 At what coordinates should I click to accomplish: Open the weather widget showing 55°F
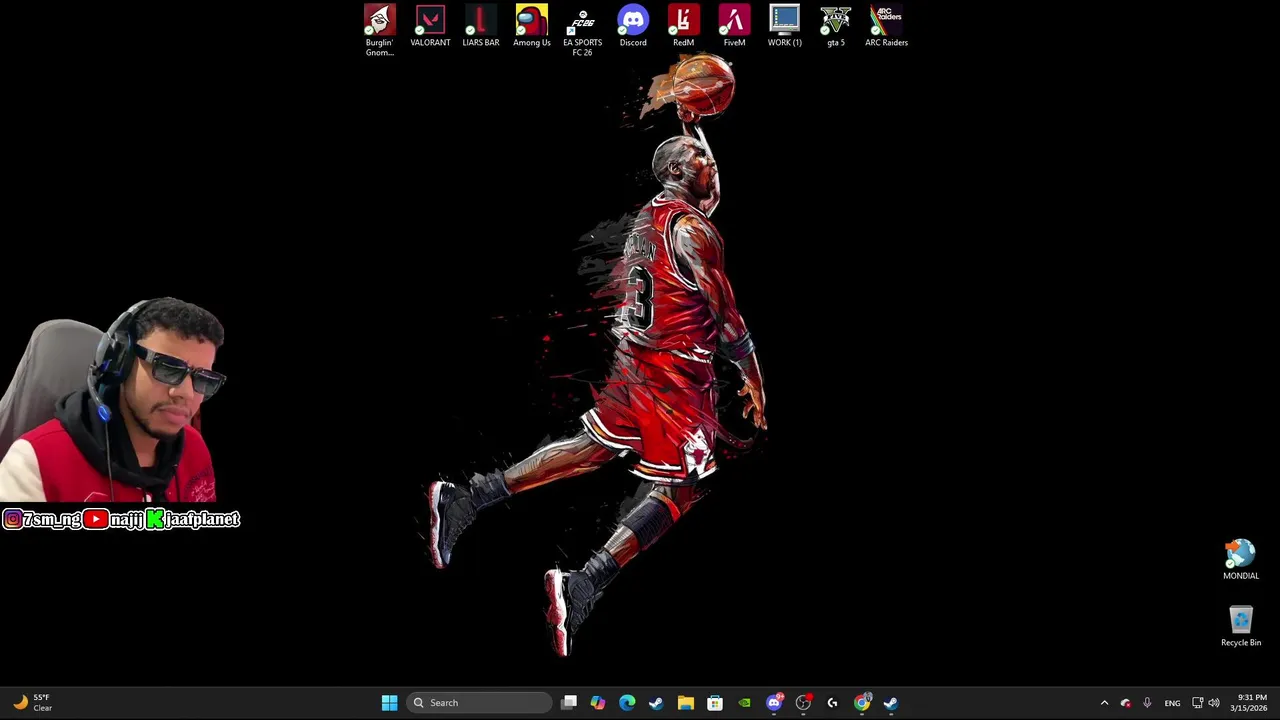pyautogui.click(x=32, y=703)
